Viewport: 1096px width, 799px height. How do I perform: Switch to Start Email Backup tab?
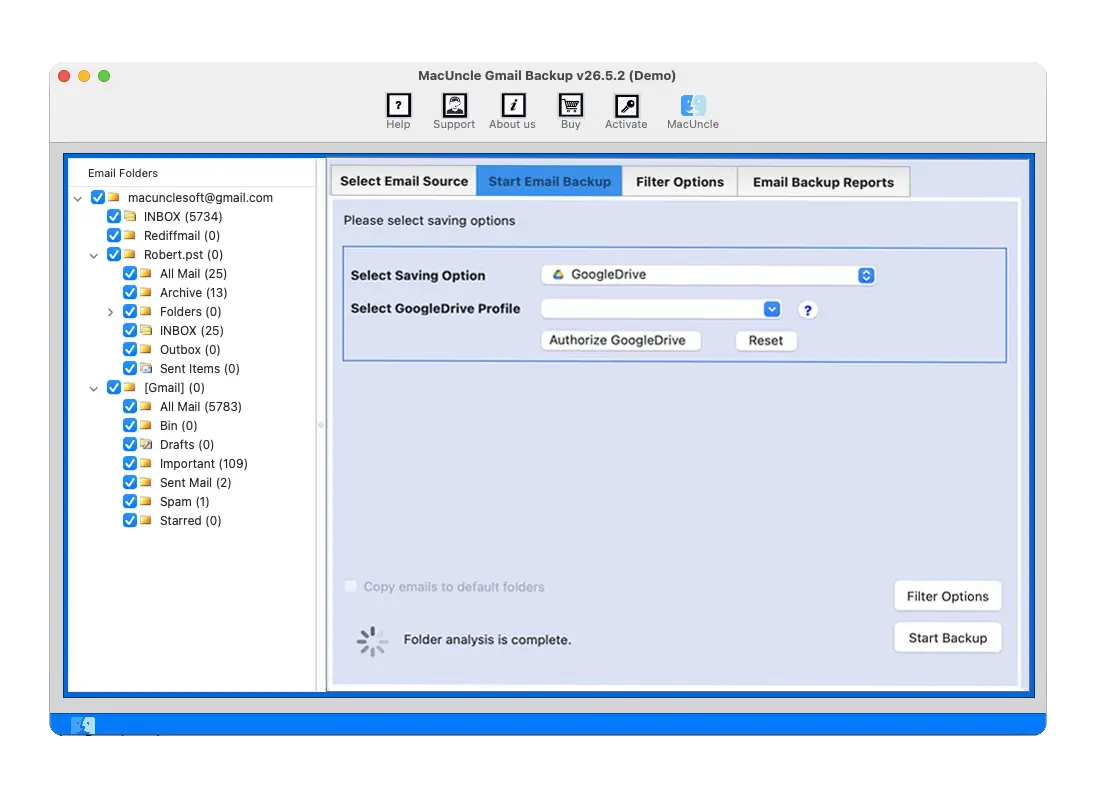(x=549, y=181)
